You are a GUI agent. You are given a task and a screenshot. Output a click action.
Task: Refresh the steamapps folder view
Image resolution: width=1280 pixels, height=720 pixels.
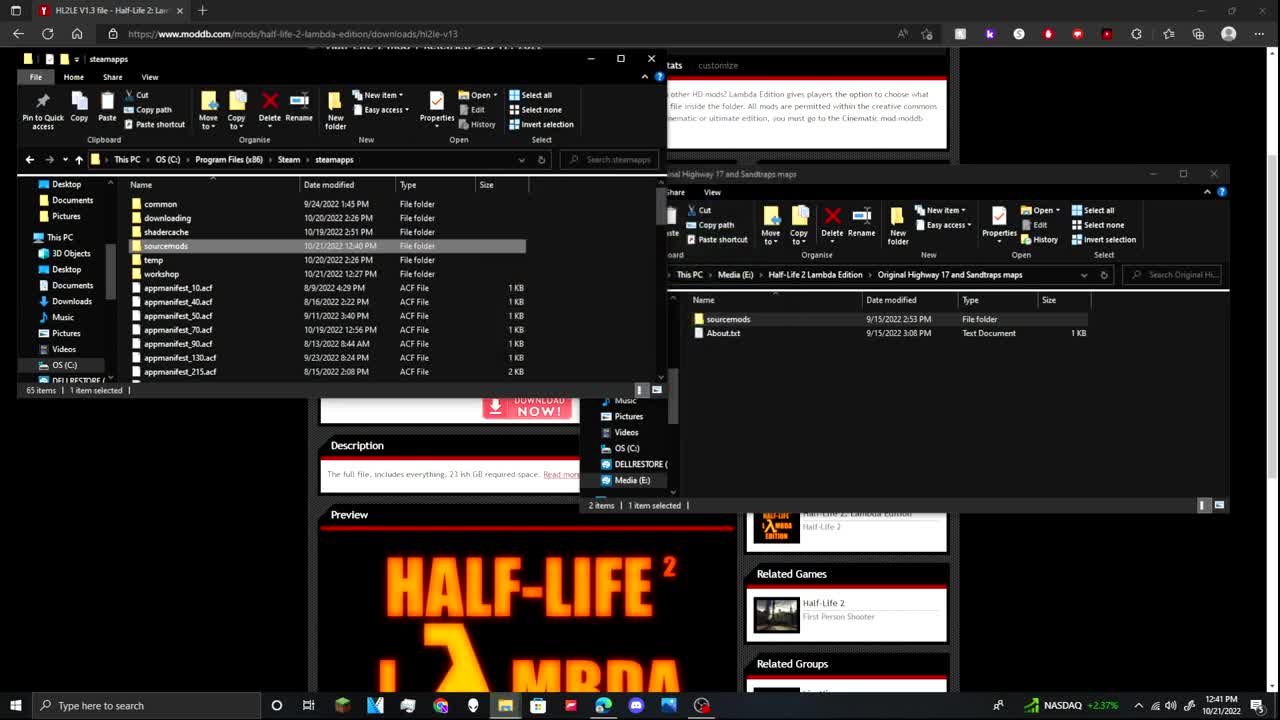pyautogui.click(x=541, y=159)
